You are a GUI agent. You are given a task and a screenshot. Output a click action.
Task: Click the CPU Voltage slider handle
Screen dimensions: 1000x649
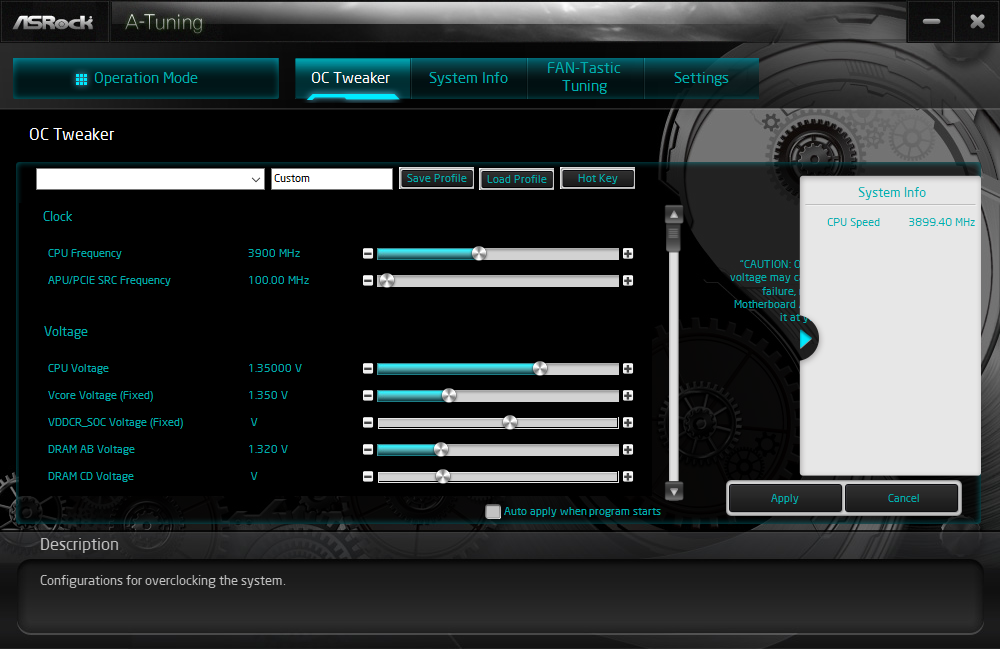(540, 368)
